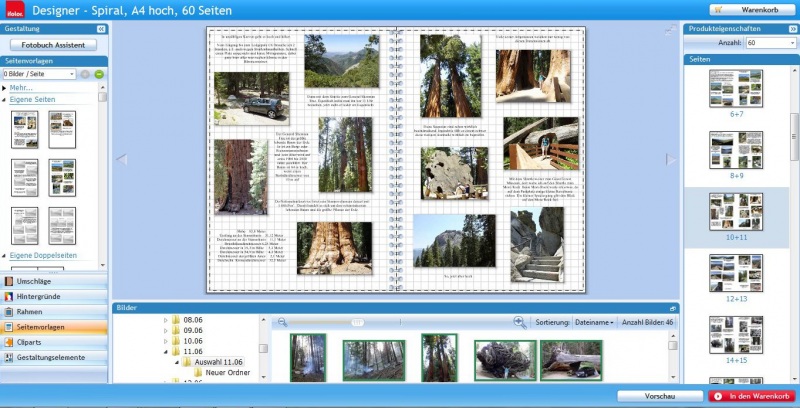Open the Gestaltungselemente tab
The image size is (800, 408).
tap(54, 358)
